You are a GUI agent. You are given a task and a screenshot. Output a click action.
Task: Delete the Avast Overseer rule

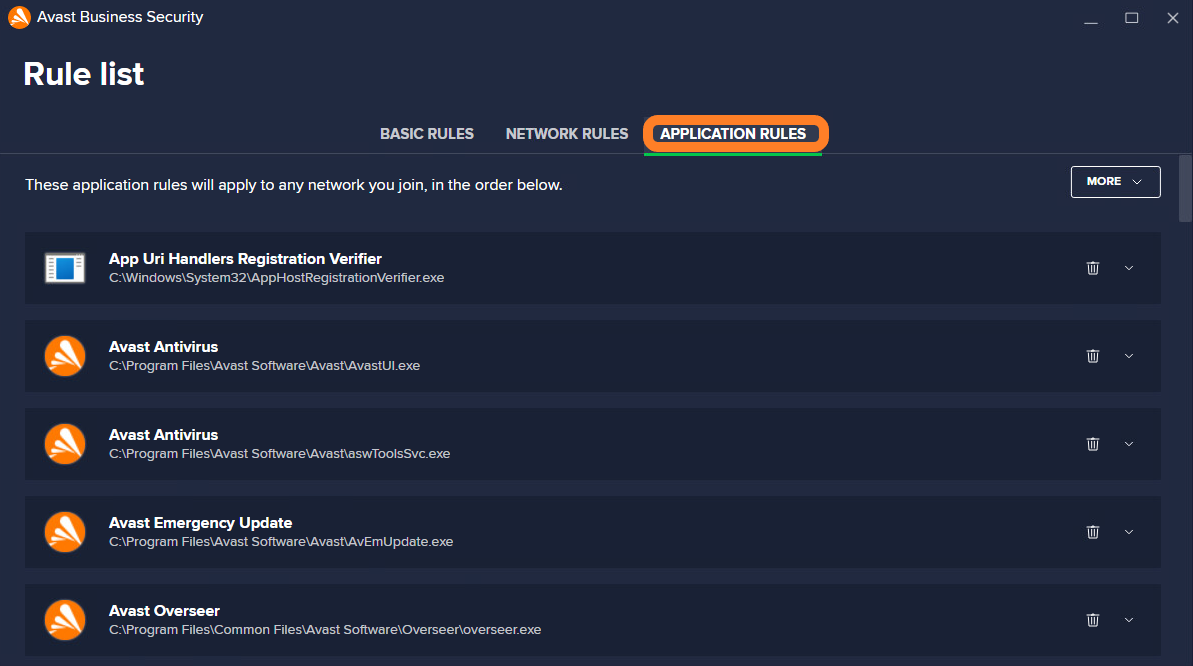1093,620
